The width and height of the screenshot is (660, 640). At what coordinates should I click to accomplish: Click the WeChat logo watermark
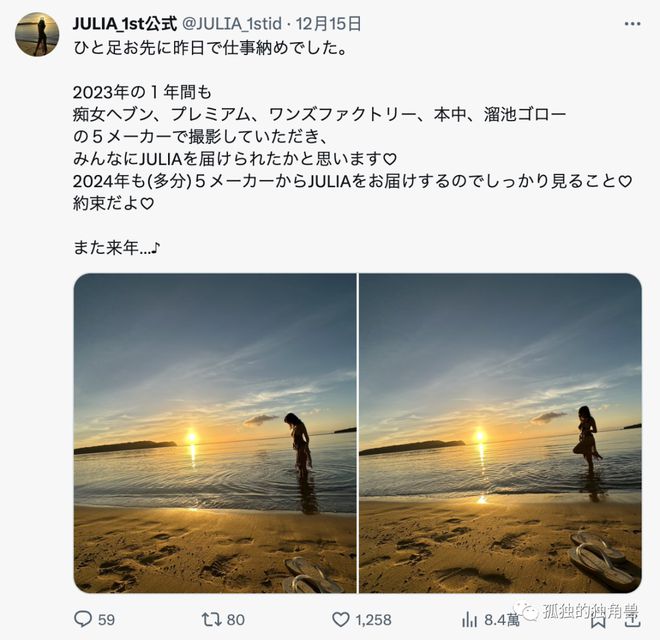pos(526,611)
